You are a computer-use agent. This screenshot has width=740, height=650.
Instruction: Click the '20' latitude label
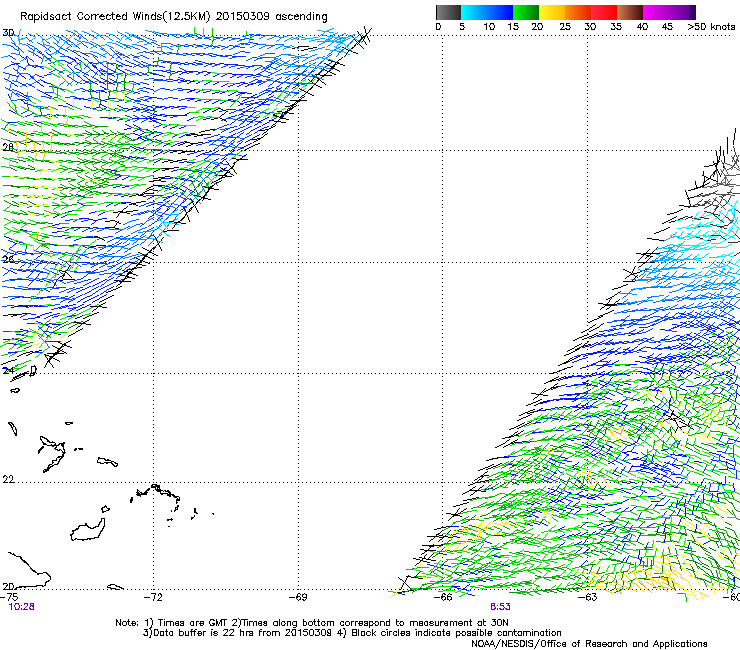click(8, 587)
